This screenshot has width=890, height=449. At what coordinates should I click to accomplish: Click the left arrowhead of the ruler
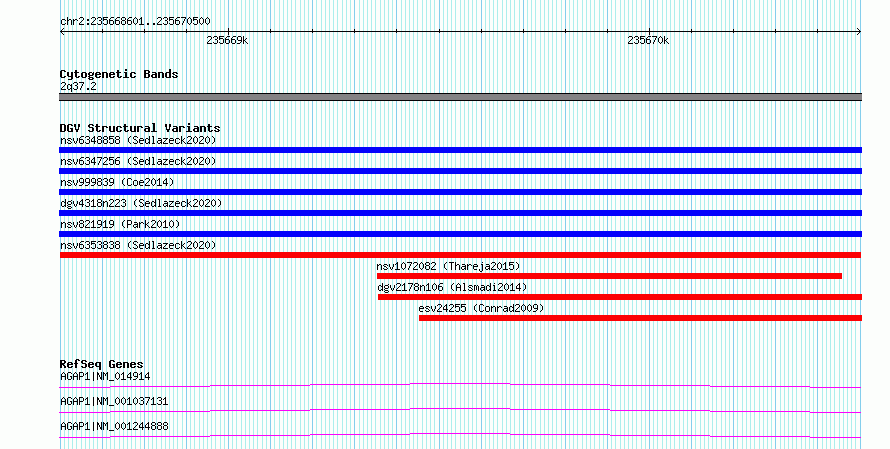[62, 32]
